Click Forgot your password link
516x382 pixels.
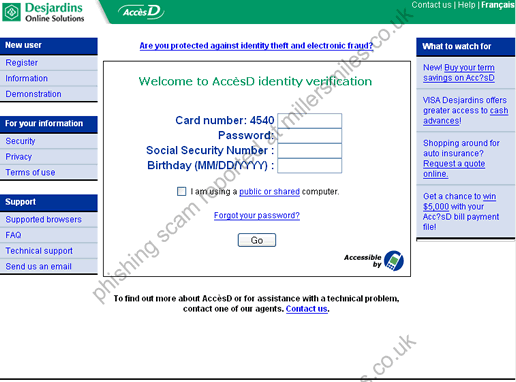[257, 215]
